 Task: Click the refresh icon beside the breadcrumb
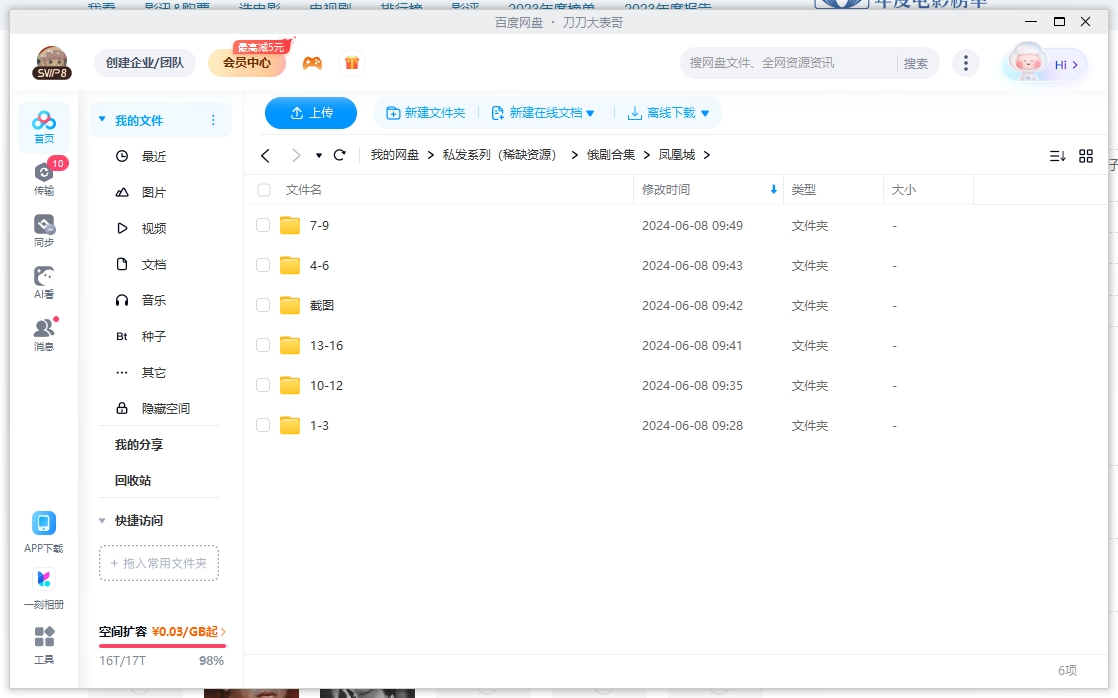[x=339, y=155]
